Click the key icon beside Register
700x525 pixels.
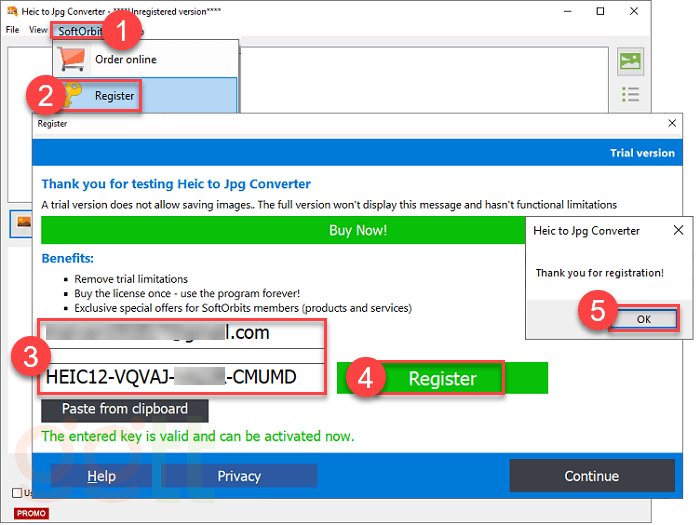pyautogui.click(x=73, y=96)
